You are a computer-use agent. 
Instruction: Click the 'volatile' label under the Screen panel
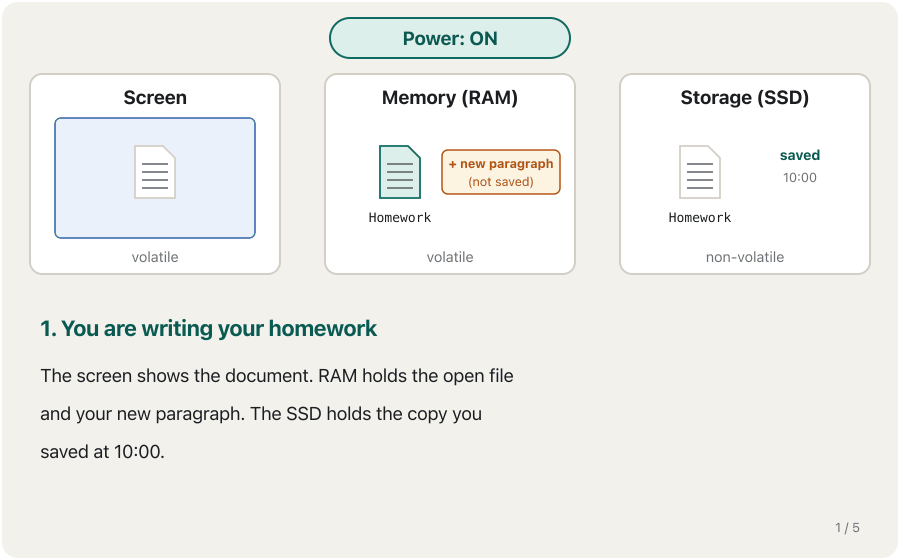click(155, 257)
